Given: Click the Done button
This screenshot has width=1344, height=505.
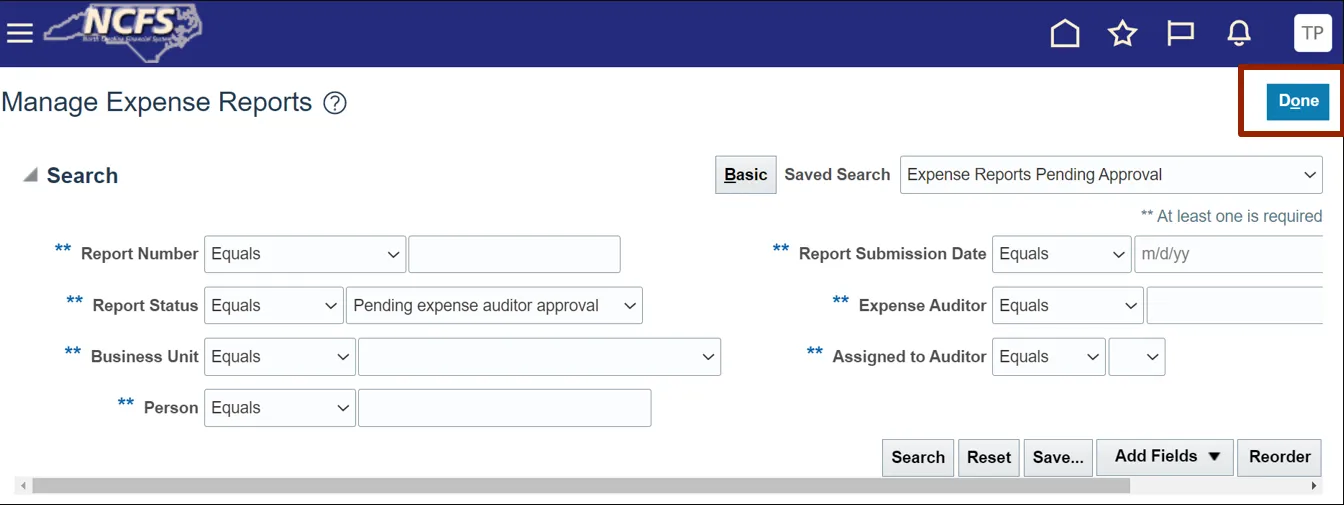Looking at the screenshot, I should [x=1298, y=101].
